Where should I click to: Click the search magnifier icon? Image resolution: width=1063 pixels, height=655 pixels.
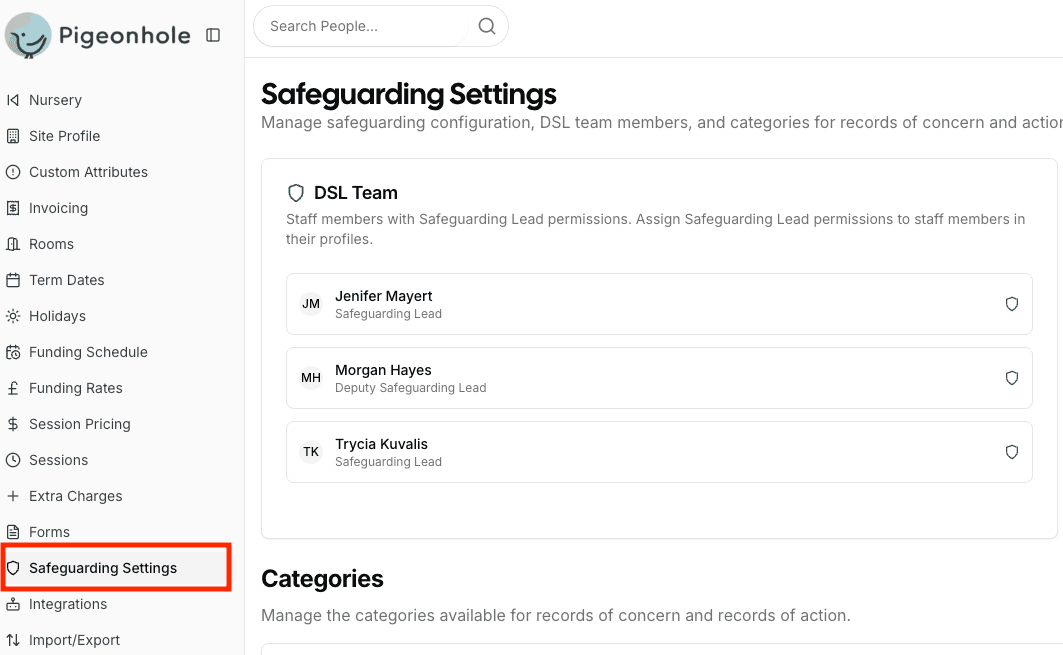click(487, 27)
